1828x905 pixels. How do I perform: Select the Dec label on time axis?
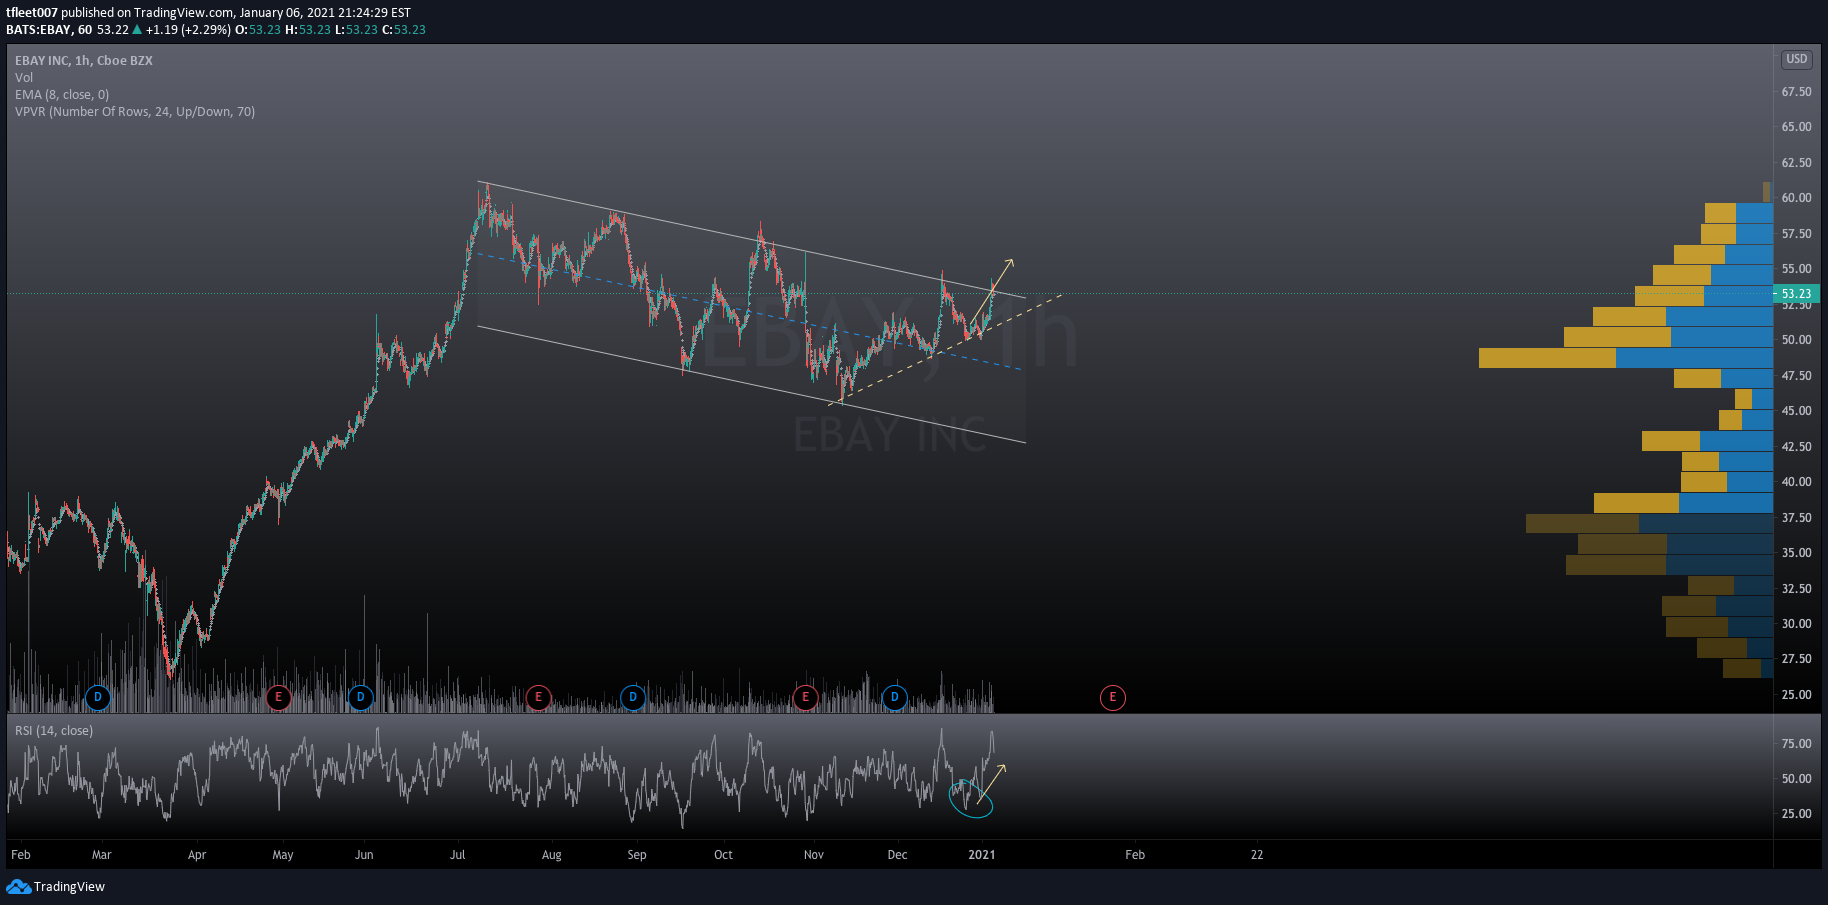click(898, 855)
